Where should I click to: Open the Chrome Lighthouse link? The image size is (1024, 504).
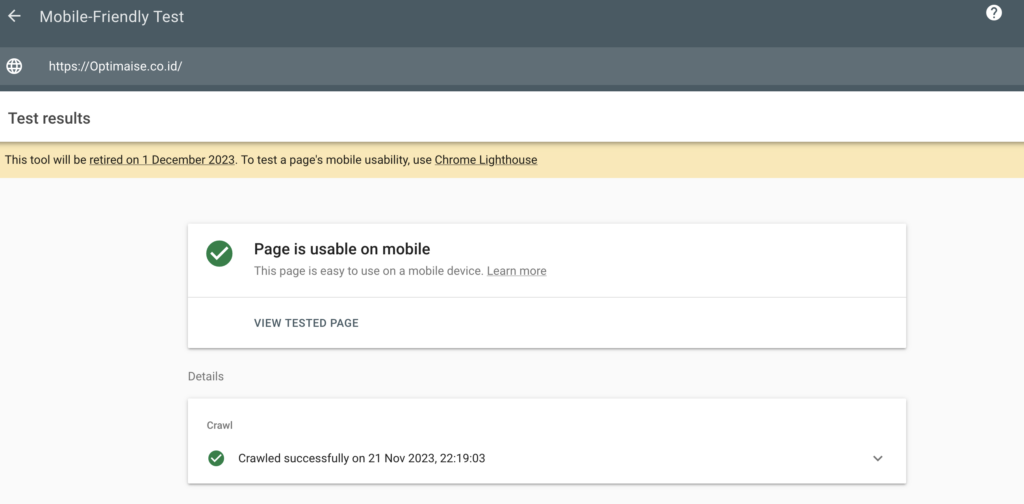[x=485, y=160]
